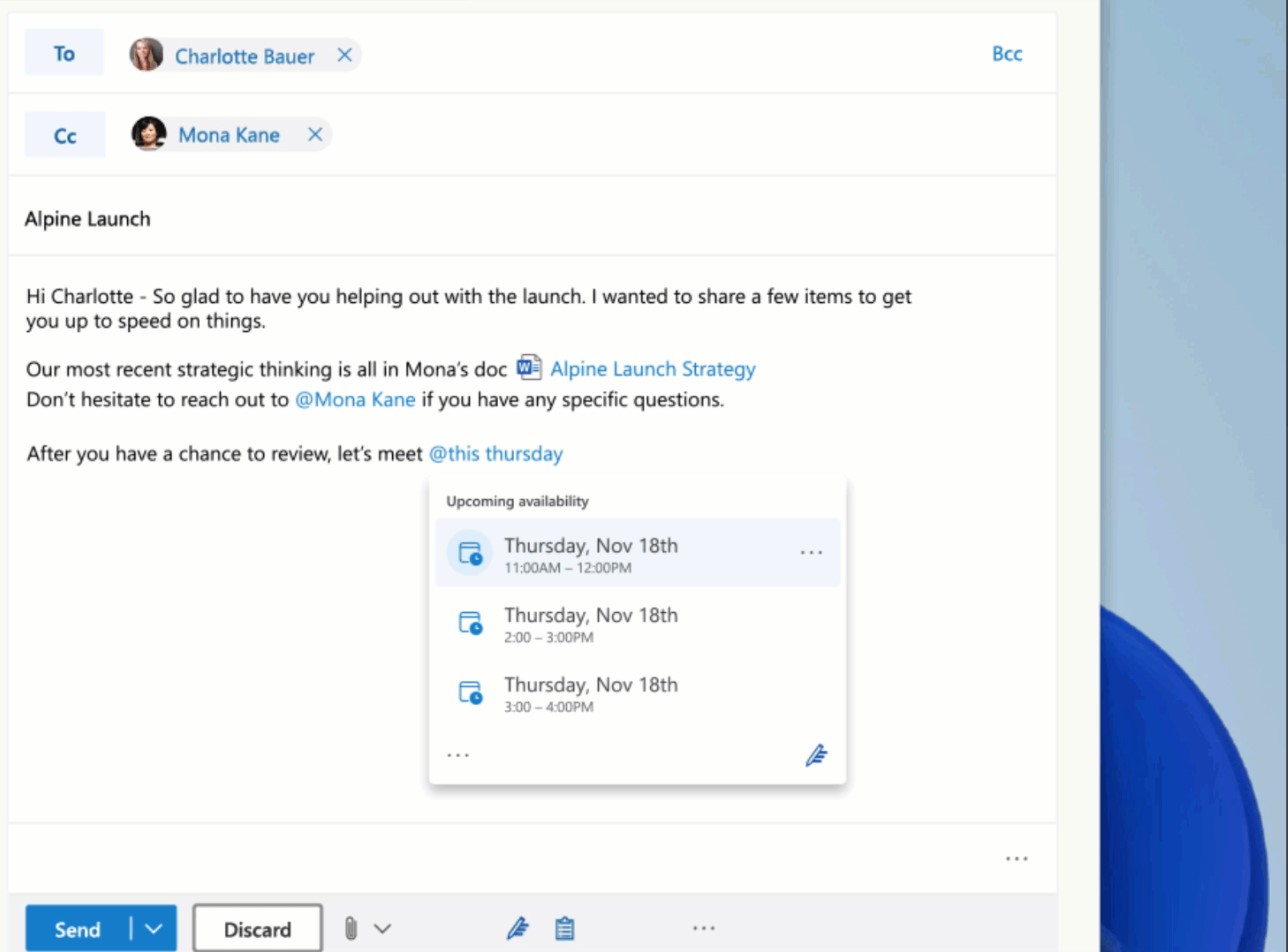Click the calendar icon on the 3:00–4:00PM slot
This screenshot has width=1288, height=952.
pyautogui.click(x=470, y=692)
